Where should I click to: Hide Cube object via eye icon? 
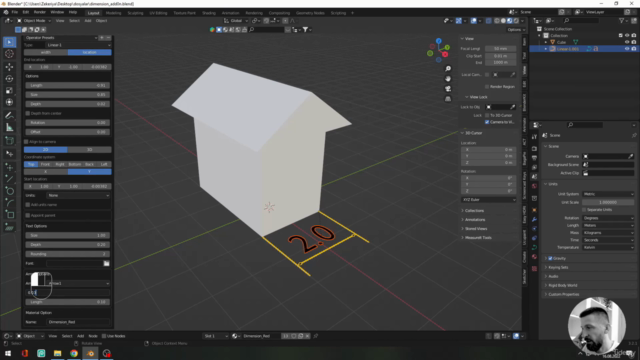(627, 42)
